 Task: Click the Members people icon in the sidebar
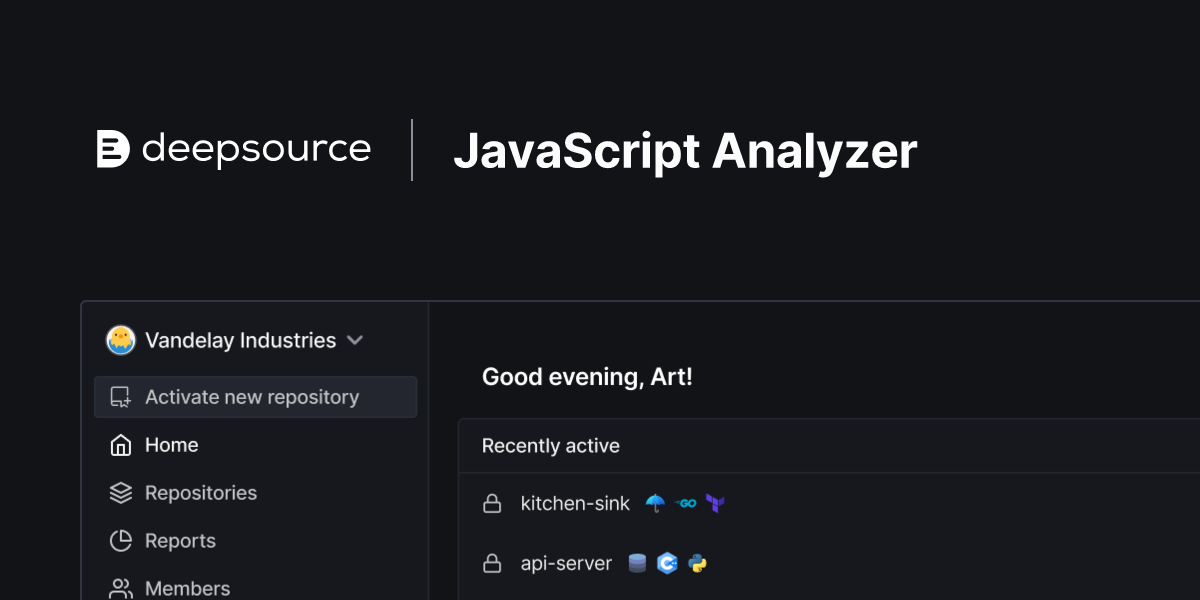119,588
